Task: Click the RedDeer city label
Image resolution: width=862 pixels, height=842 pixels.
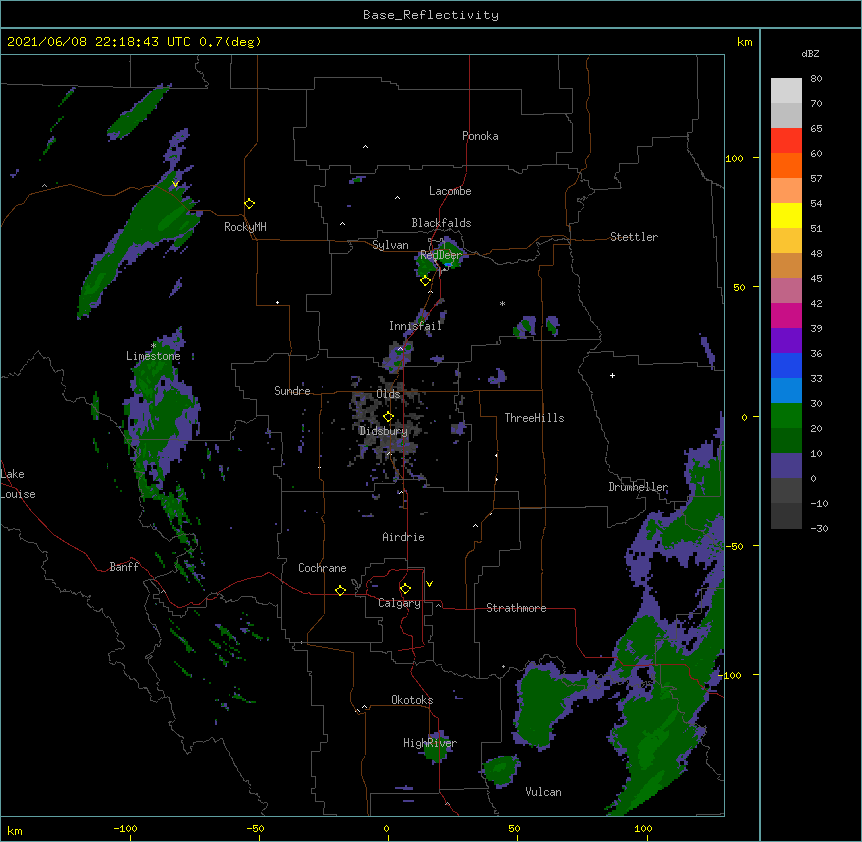Action: pyautogui.click(x=441, y=255)
